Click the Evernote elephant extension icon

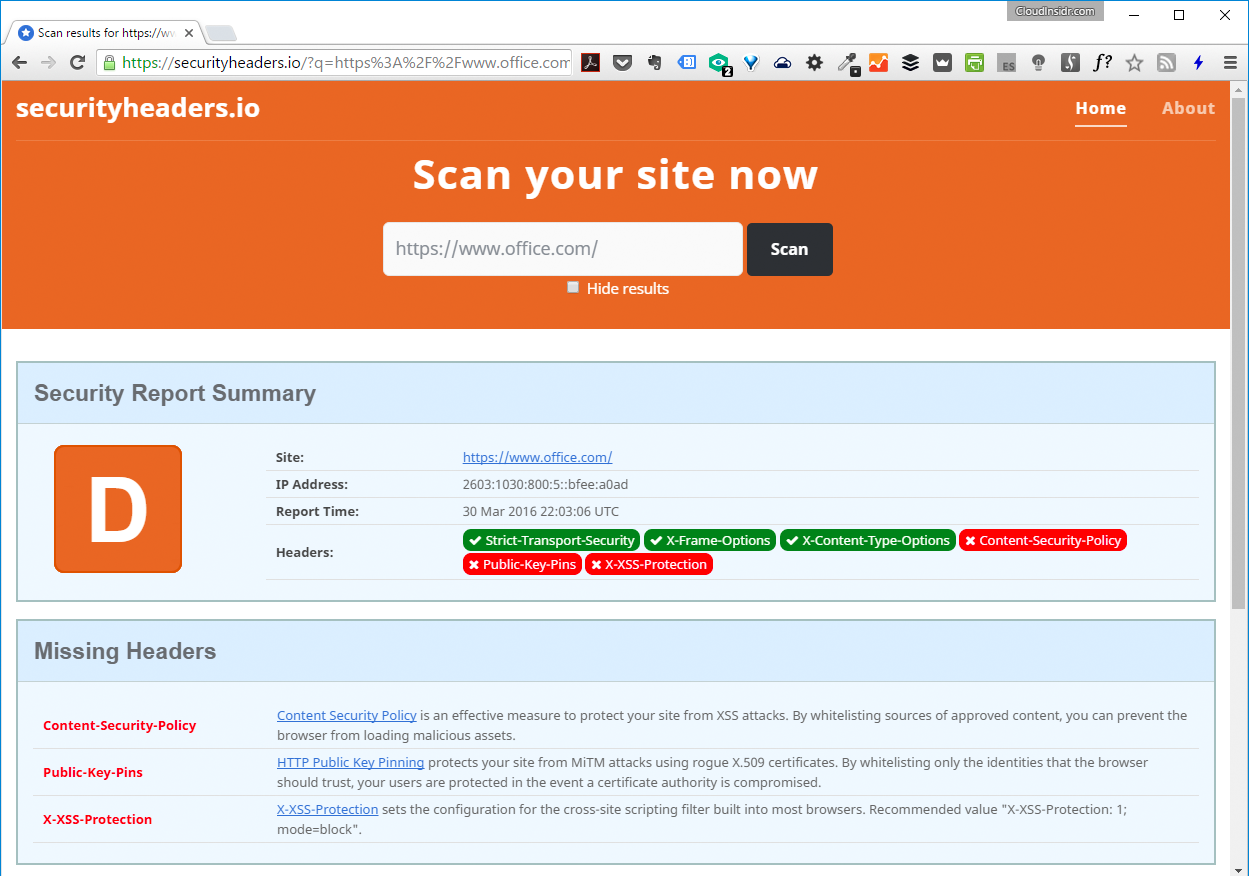(654, 63)
